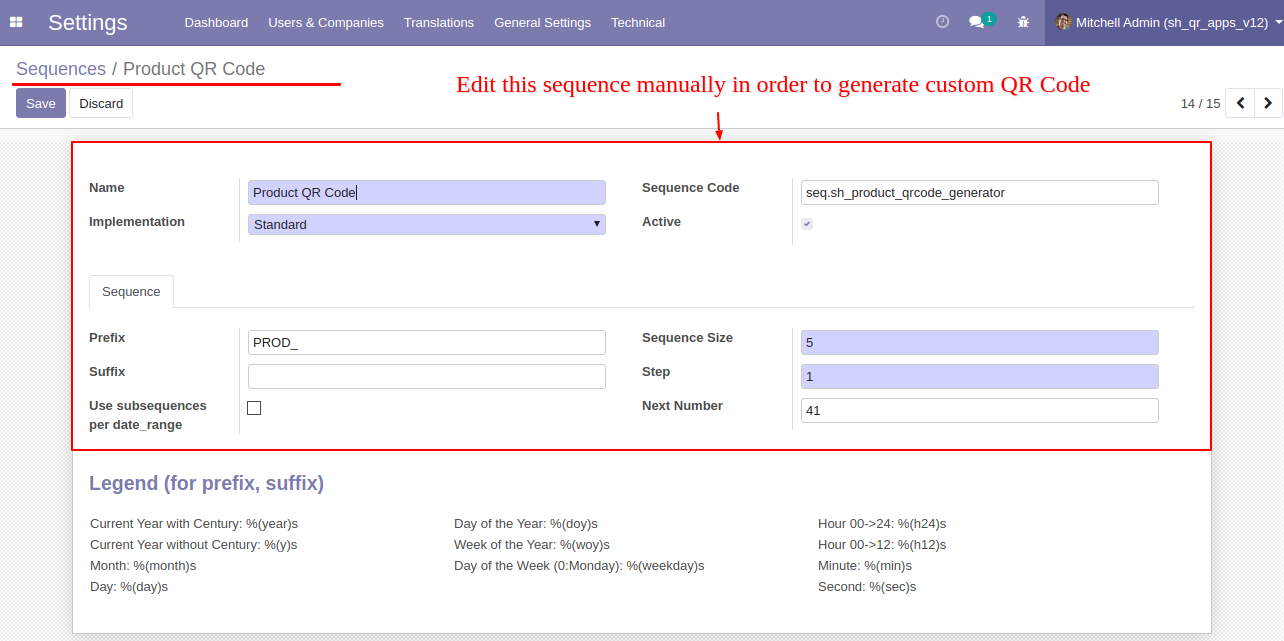
Task: Go back to Sequences breadcrumb
Action: click(61, 69)
